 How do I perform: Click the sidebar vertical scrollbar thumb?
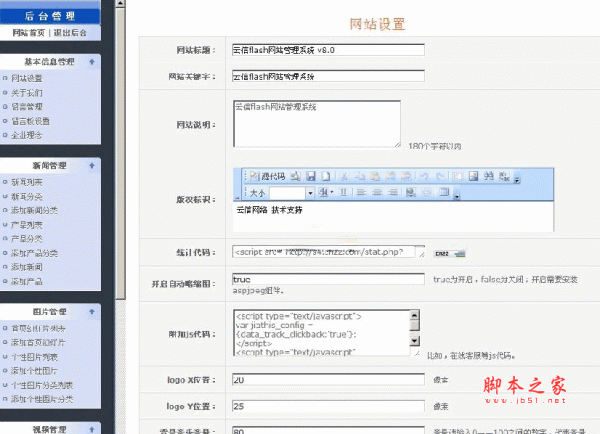click(120, 153)
